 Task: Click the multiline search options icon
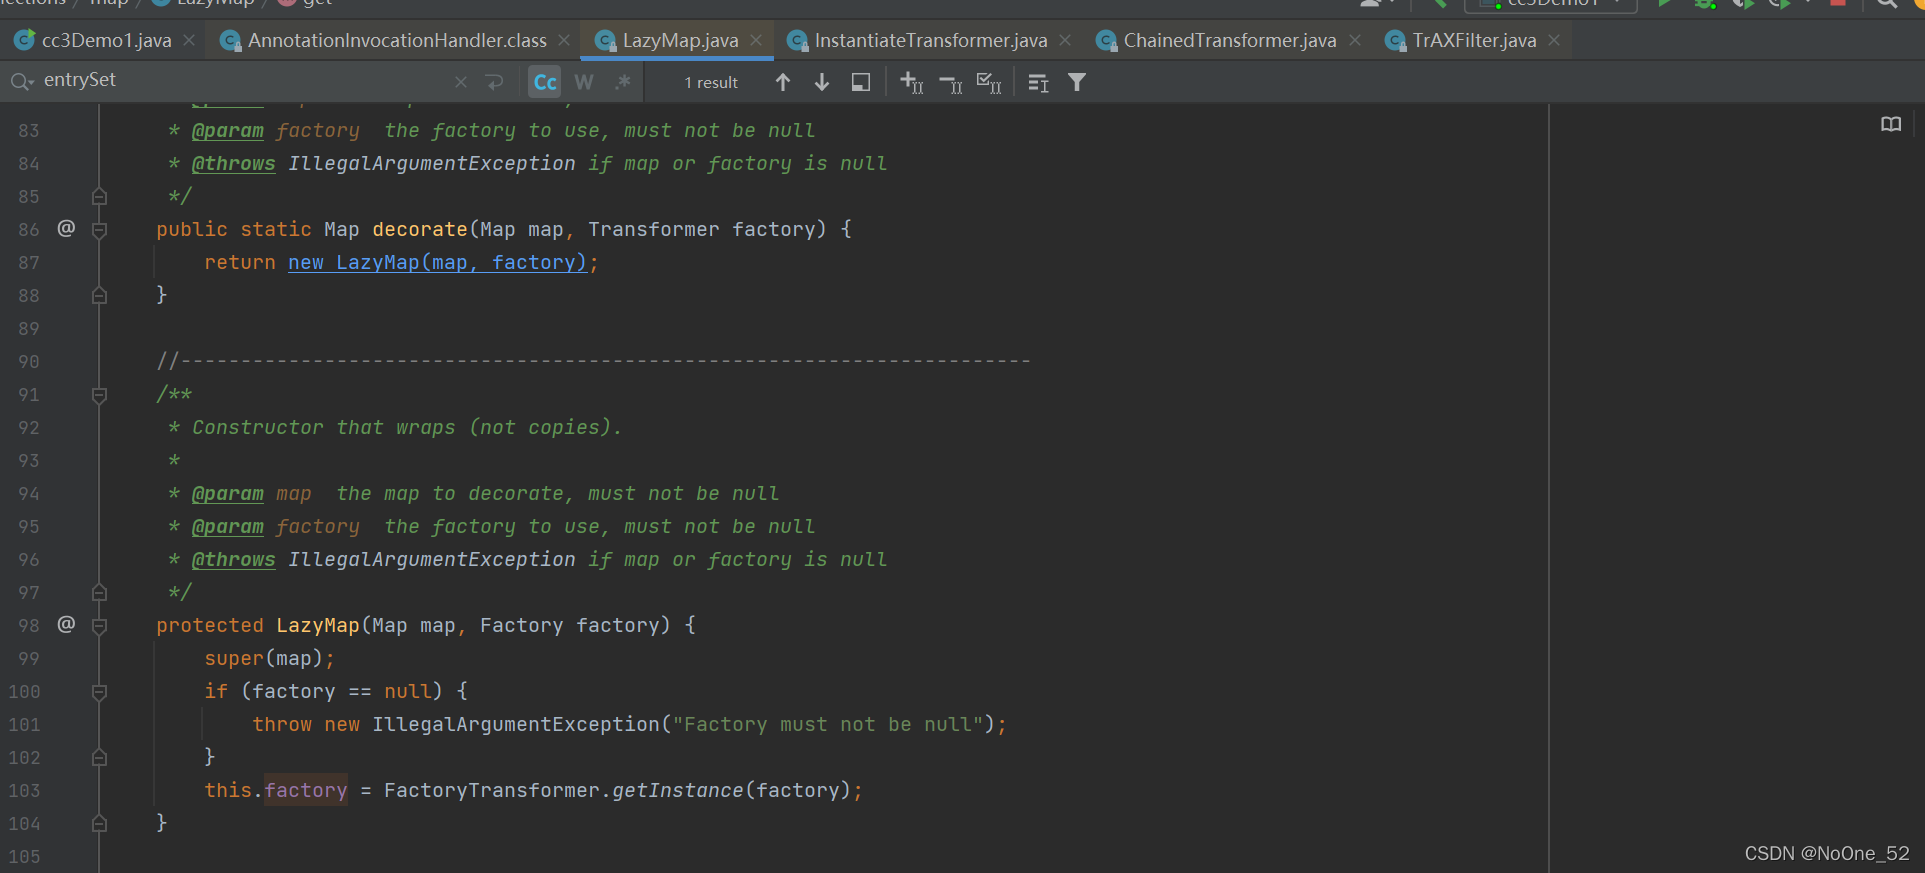pyautogui.click(x=1039, y=82)
